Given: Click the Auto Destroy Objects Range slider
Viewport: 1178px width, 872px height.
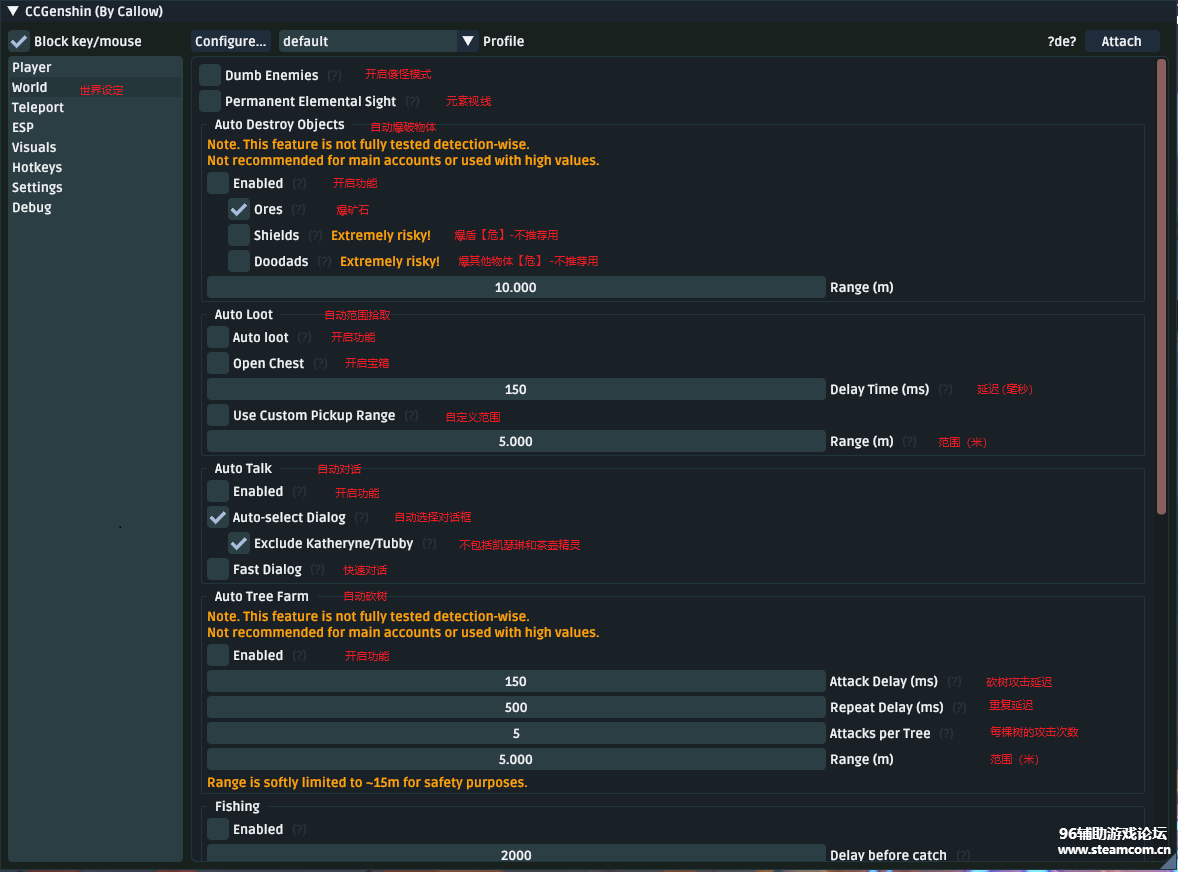Looking at the screenshot, I should [516, 288].
